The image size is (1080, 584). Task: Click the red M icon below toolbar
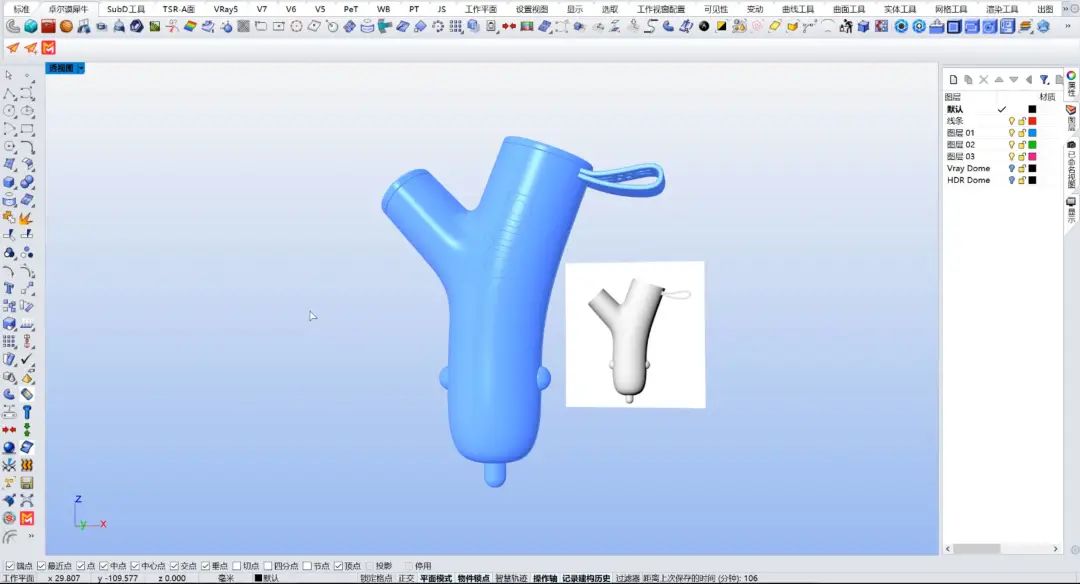point(49,47)
